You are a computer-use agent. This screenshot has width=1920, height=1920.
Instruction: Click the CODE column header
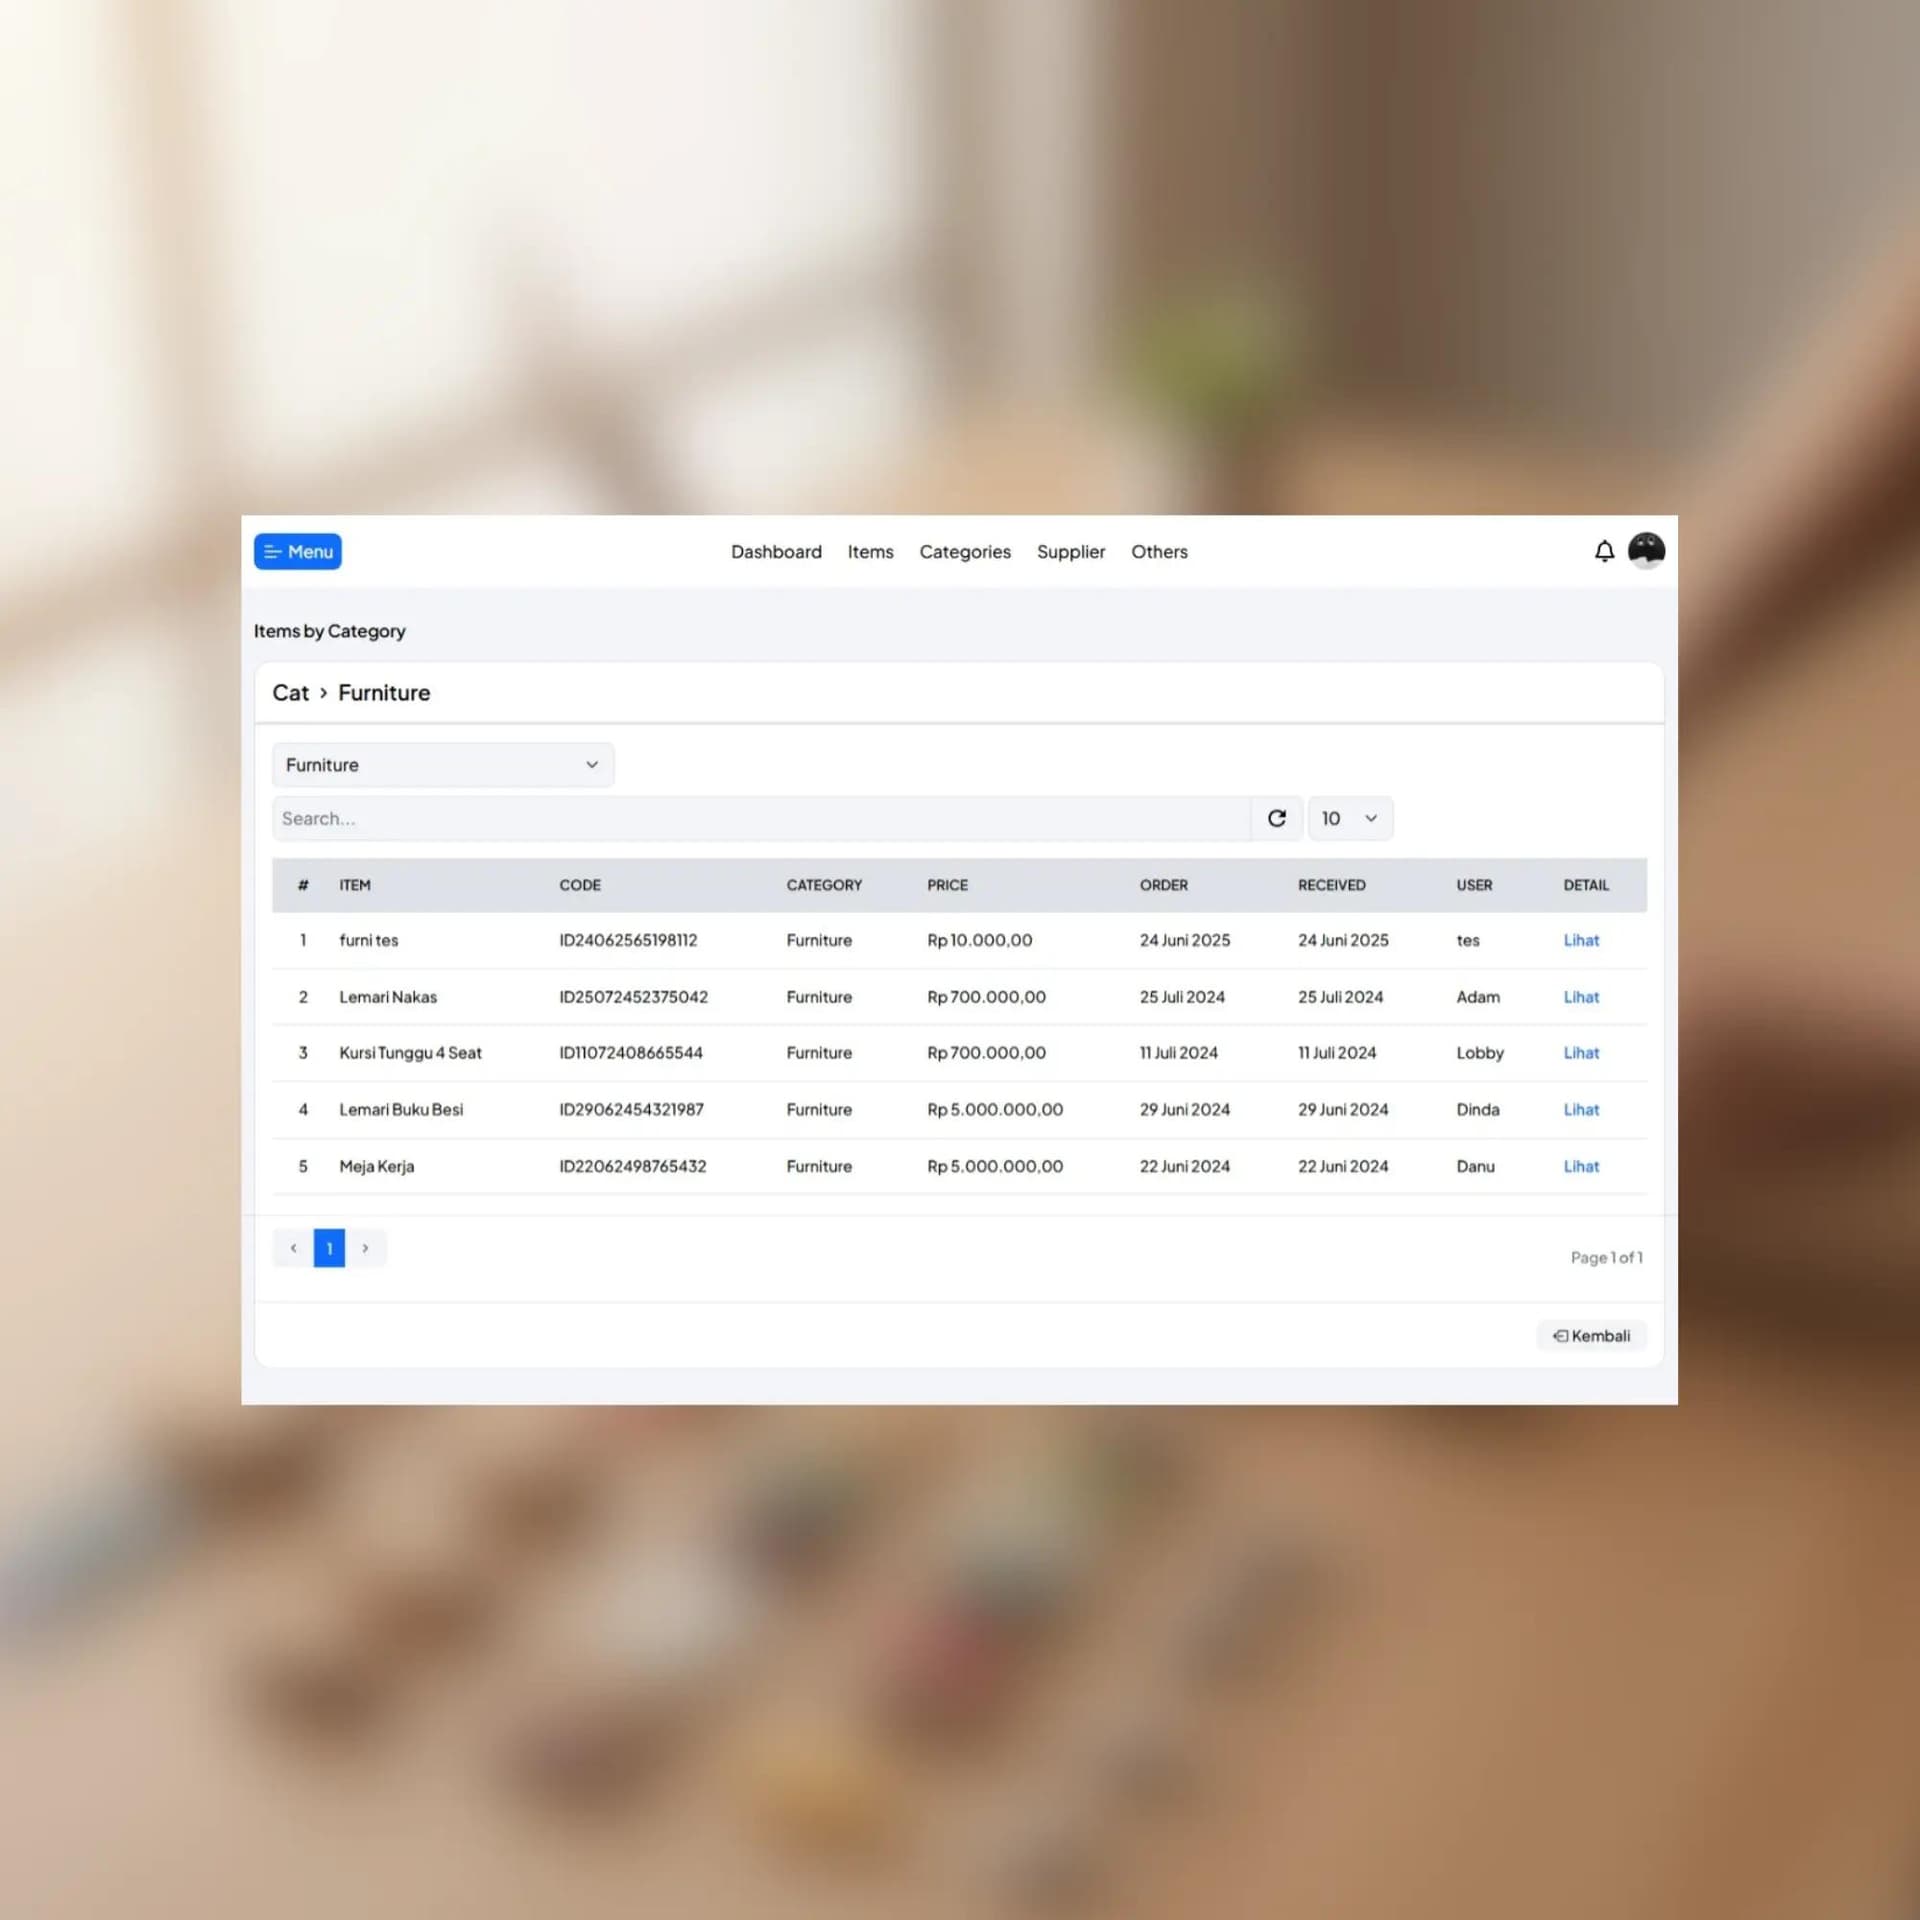click(x=580, y=885)
